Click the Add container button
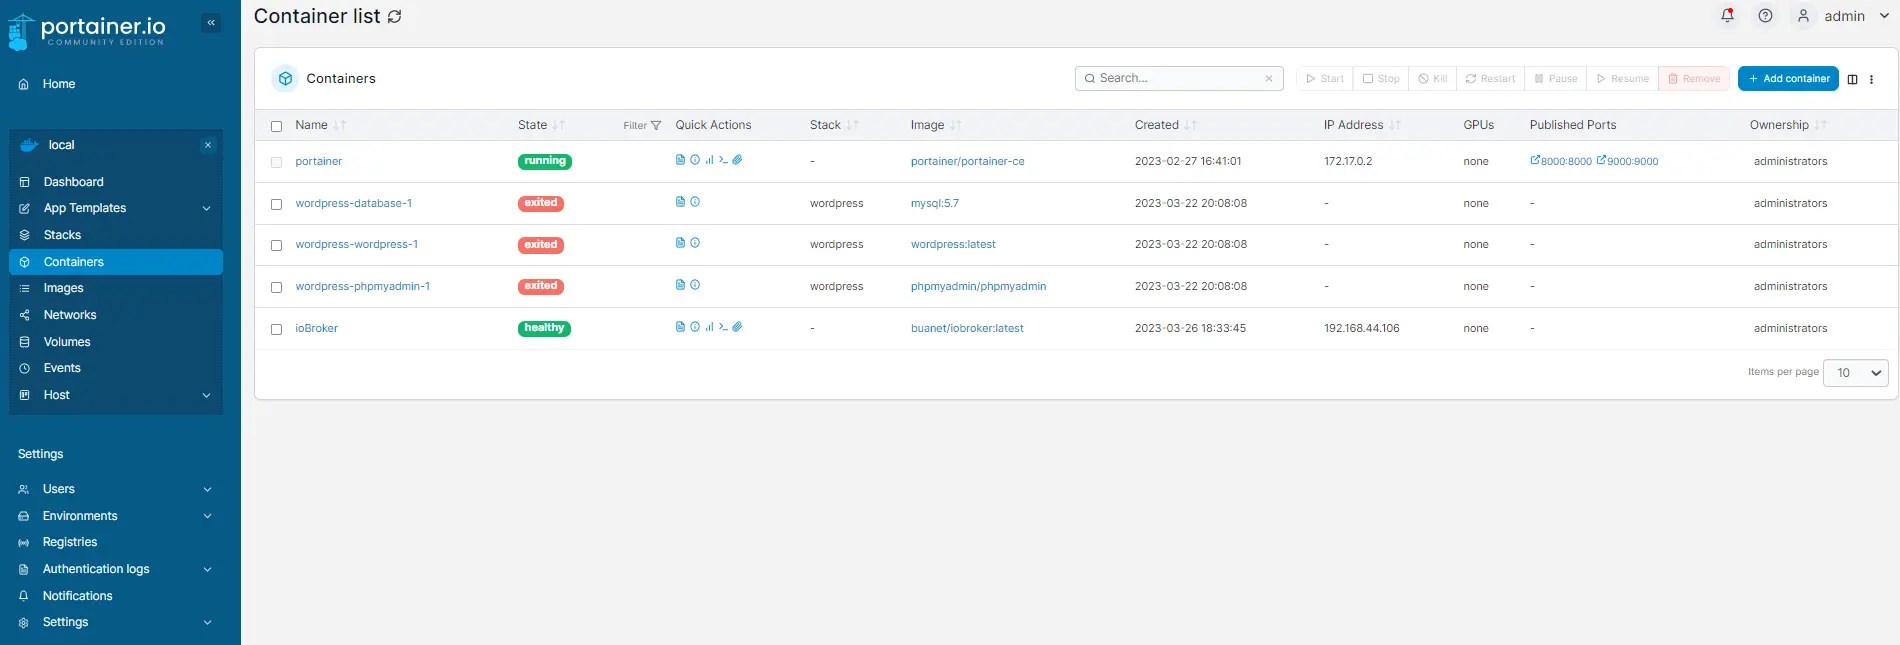 pos(1788,79)
